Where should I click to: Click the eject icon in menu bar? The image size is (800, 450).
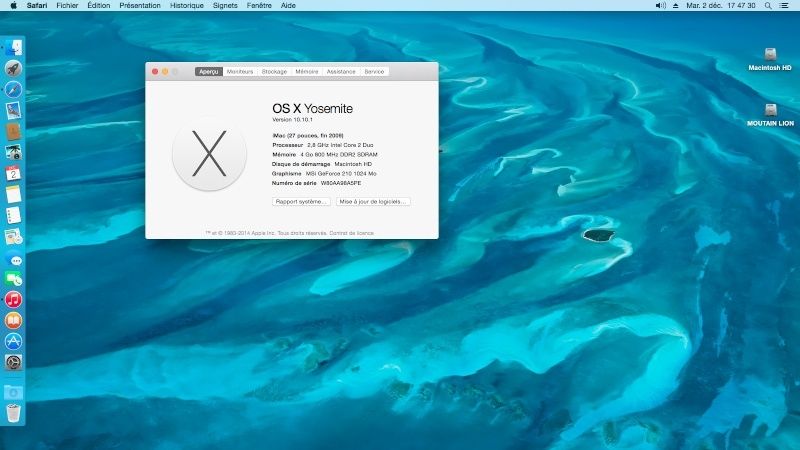pos(676,5)
